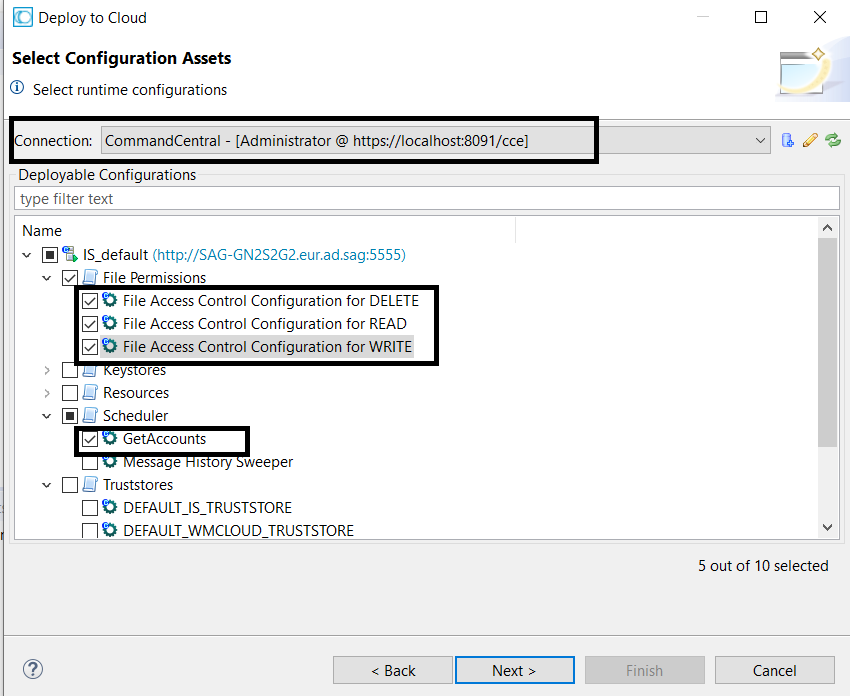Click the add new connection icon
The image size is (850, 696).
788,141
